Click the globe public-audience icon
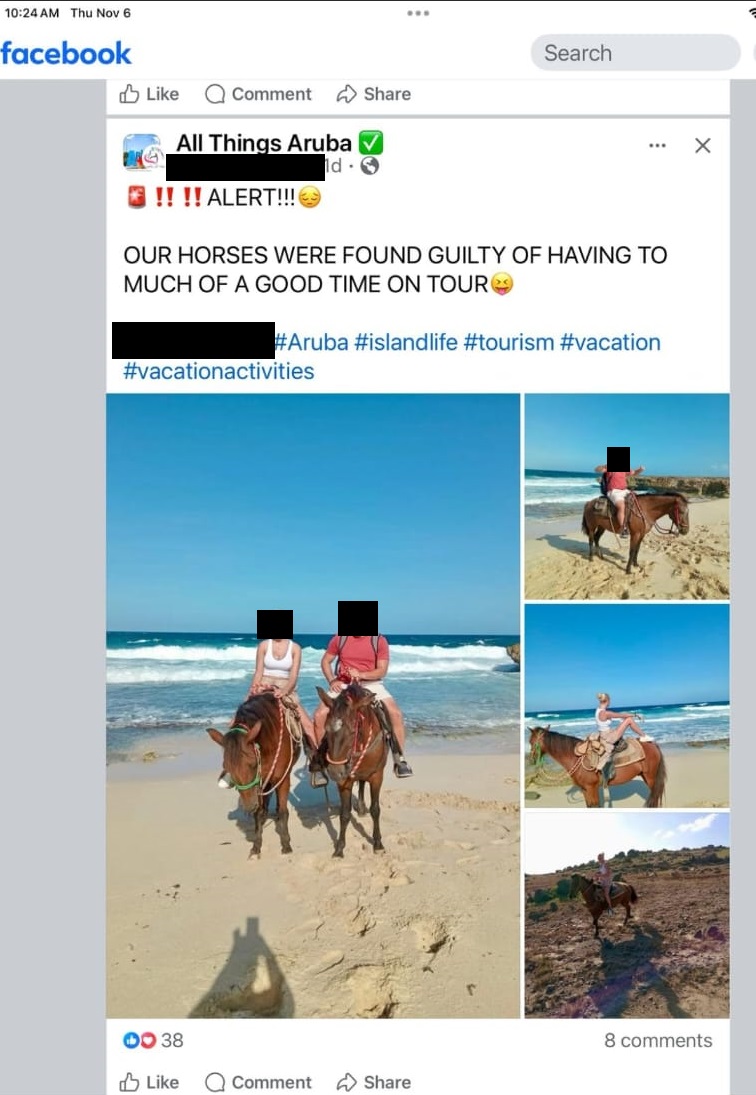 point(369,166)
